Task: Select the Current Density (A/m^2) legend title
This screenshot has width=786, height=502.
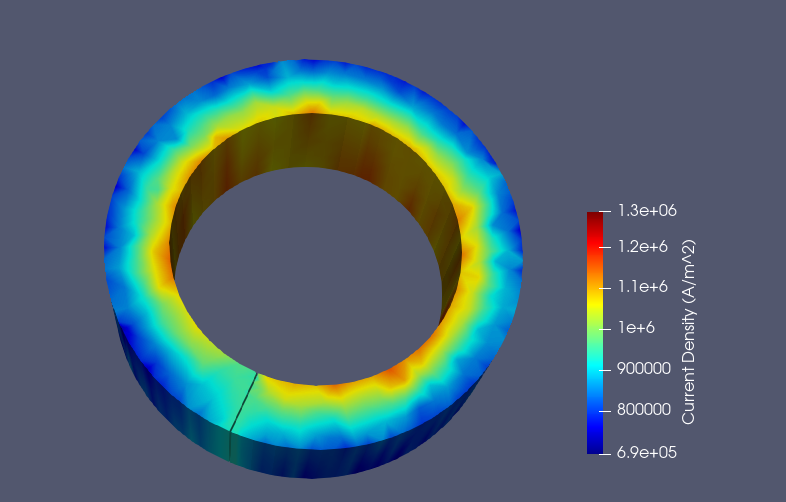Action: [x=688, y=331]
